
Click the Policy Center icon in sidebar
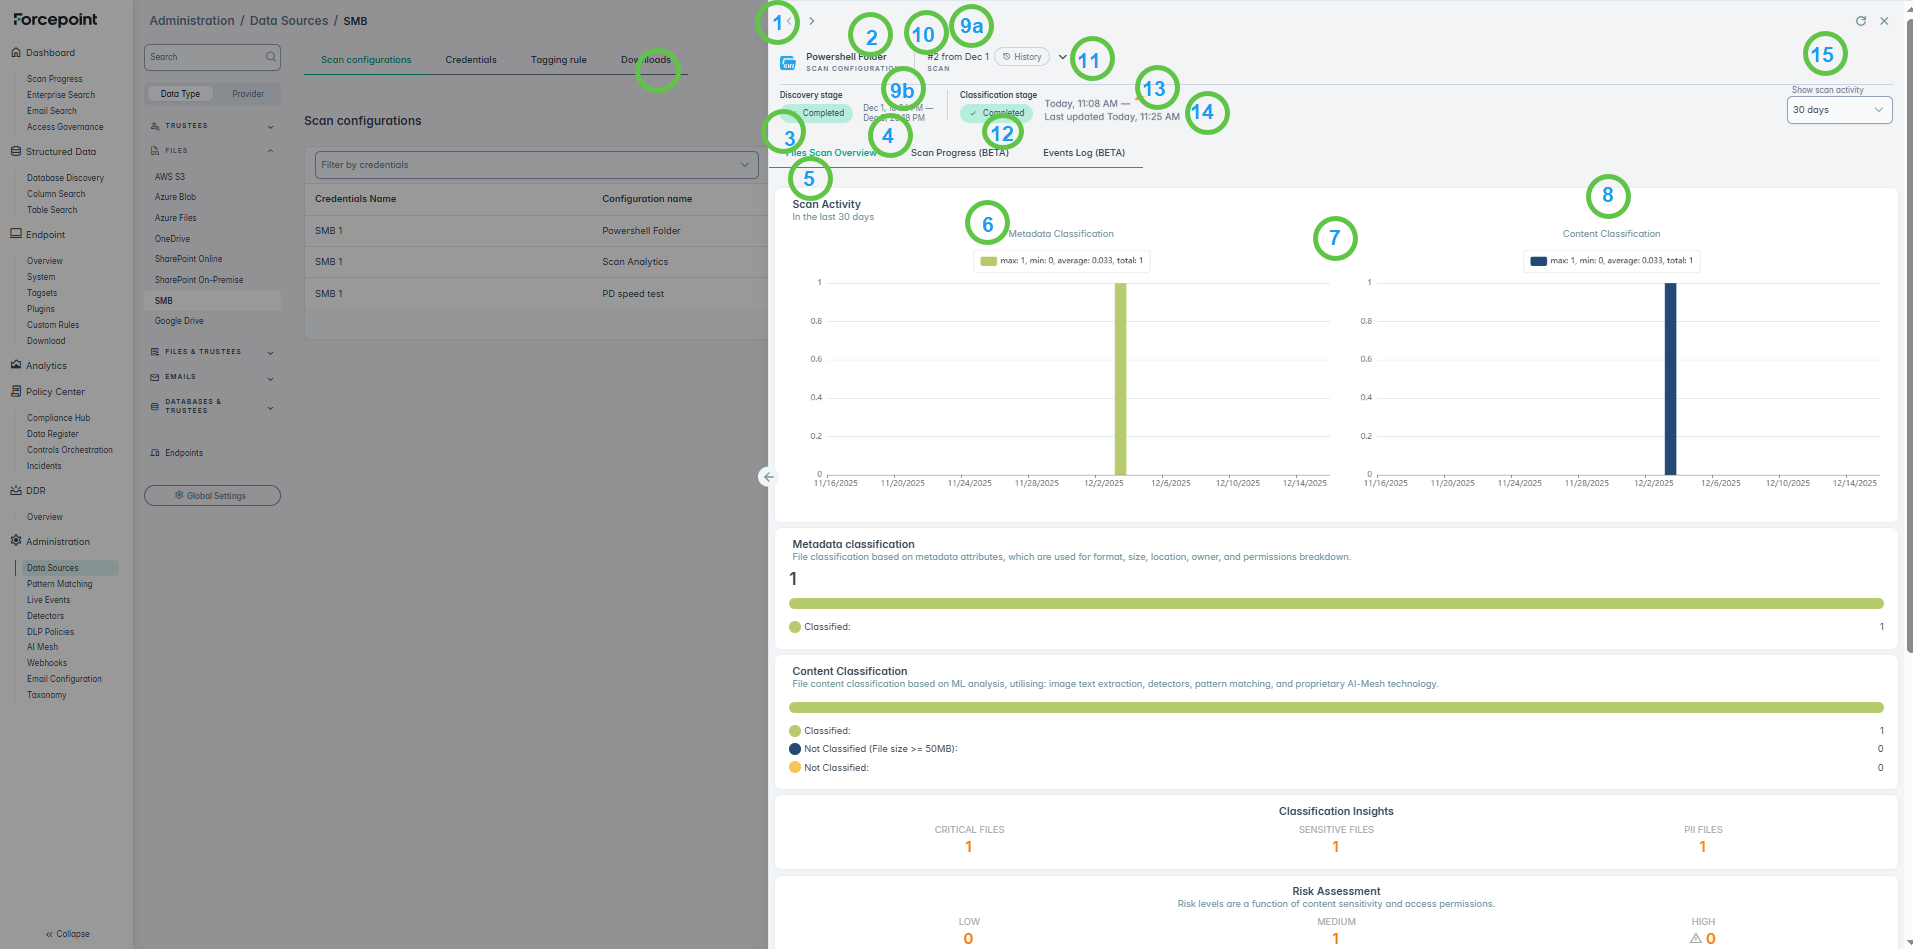(x=16, y=392)
